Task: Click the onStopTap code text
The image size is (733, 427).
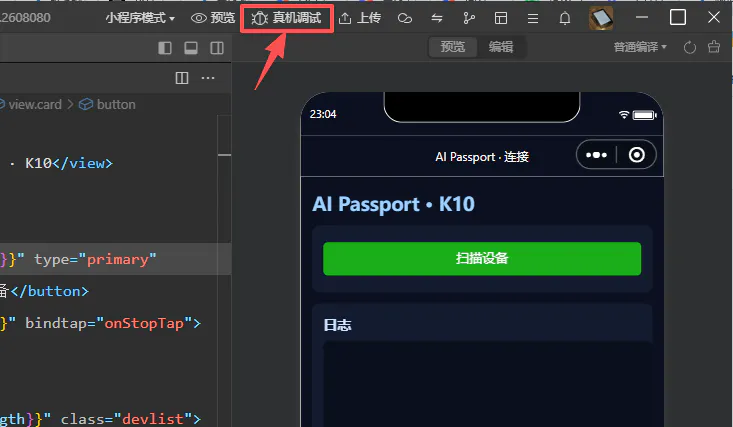Action: (144, 323)
